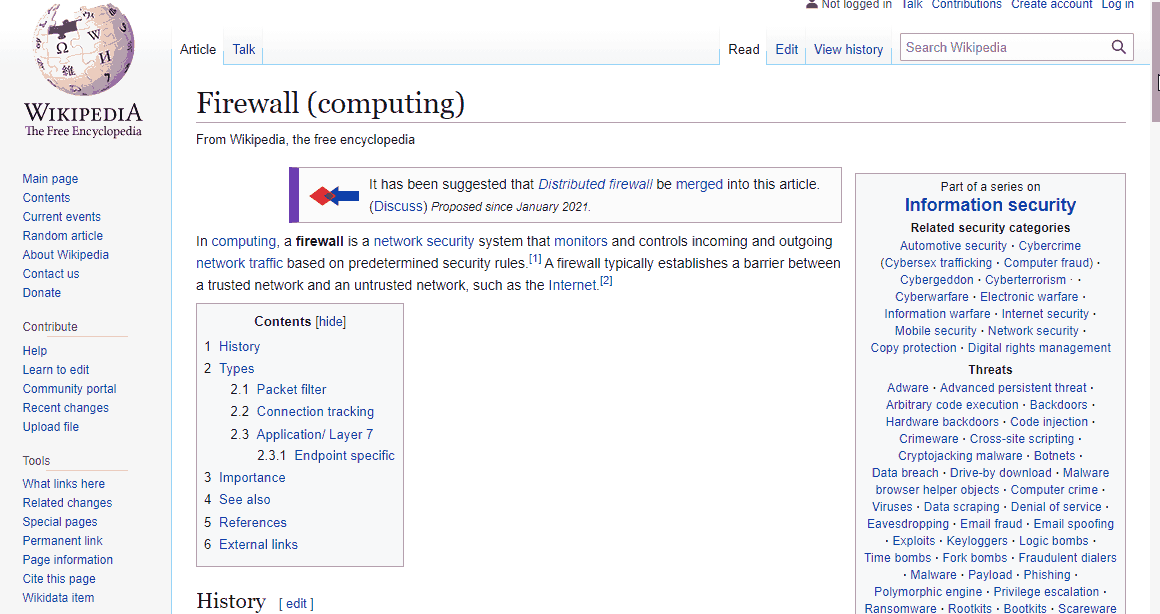
Task: Jump to See also section
Action: coord(245,500)
